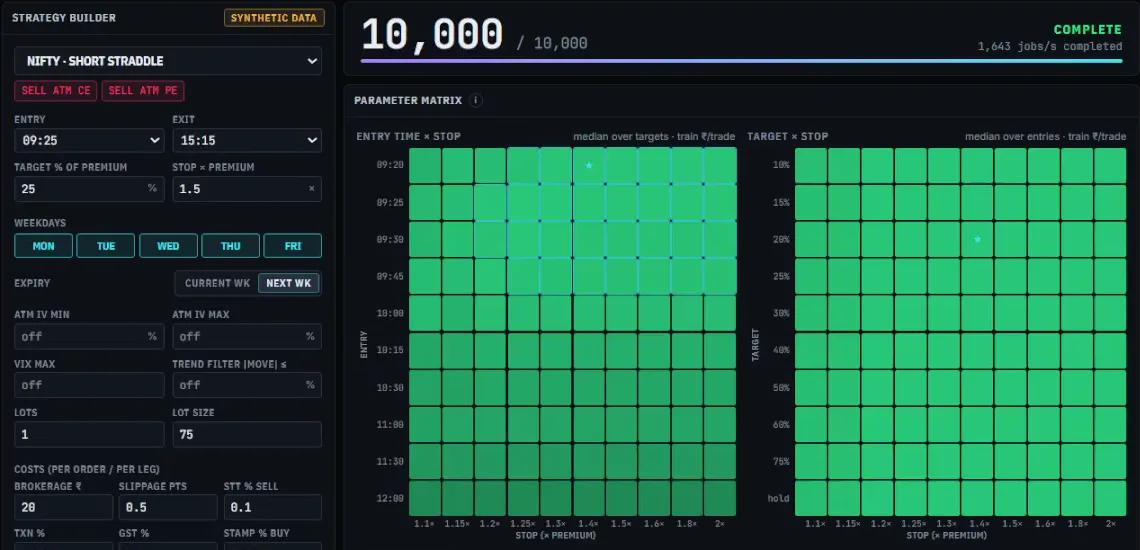Screen dimensions: 1140x550
Task: Click the PARAMETER MATRIX panel title
Action: (408, 100)
